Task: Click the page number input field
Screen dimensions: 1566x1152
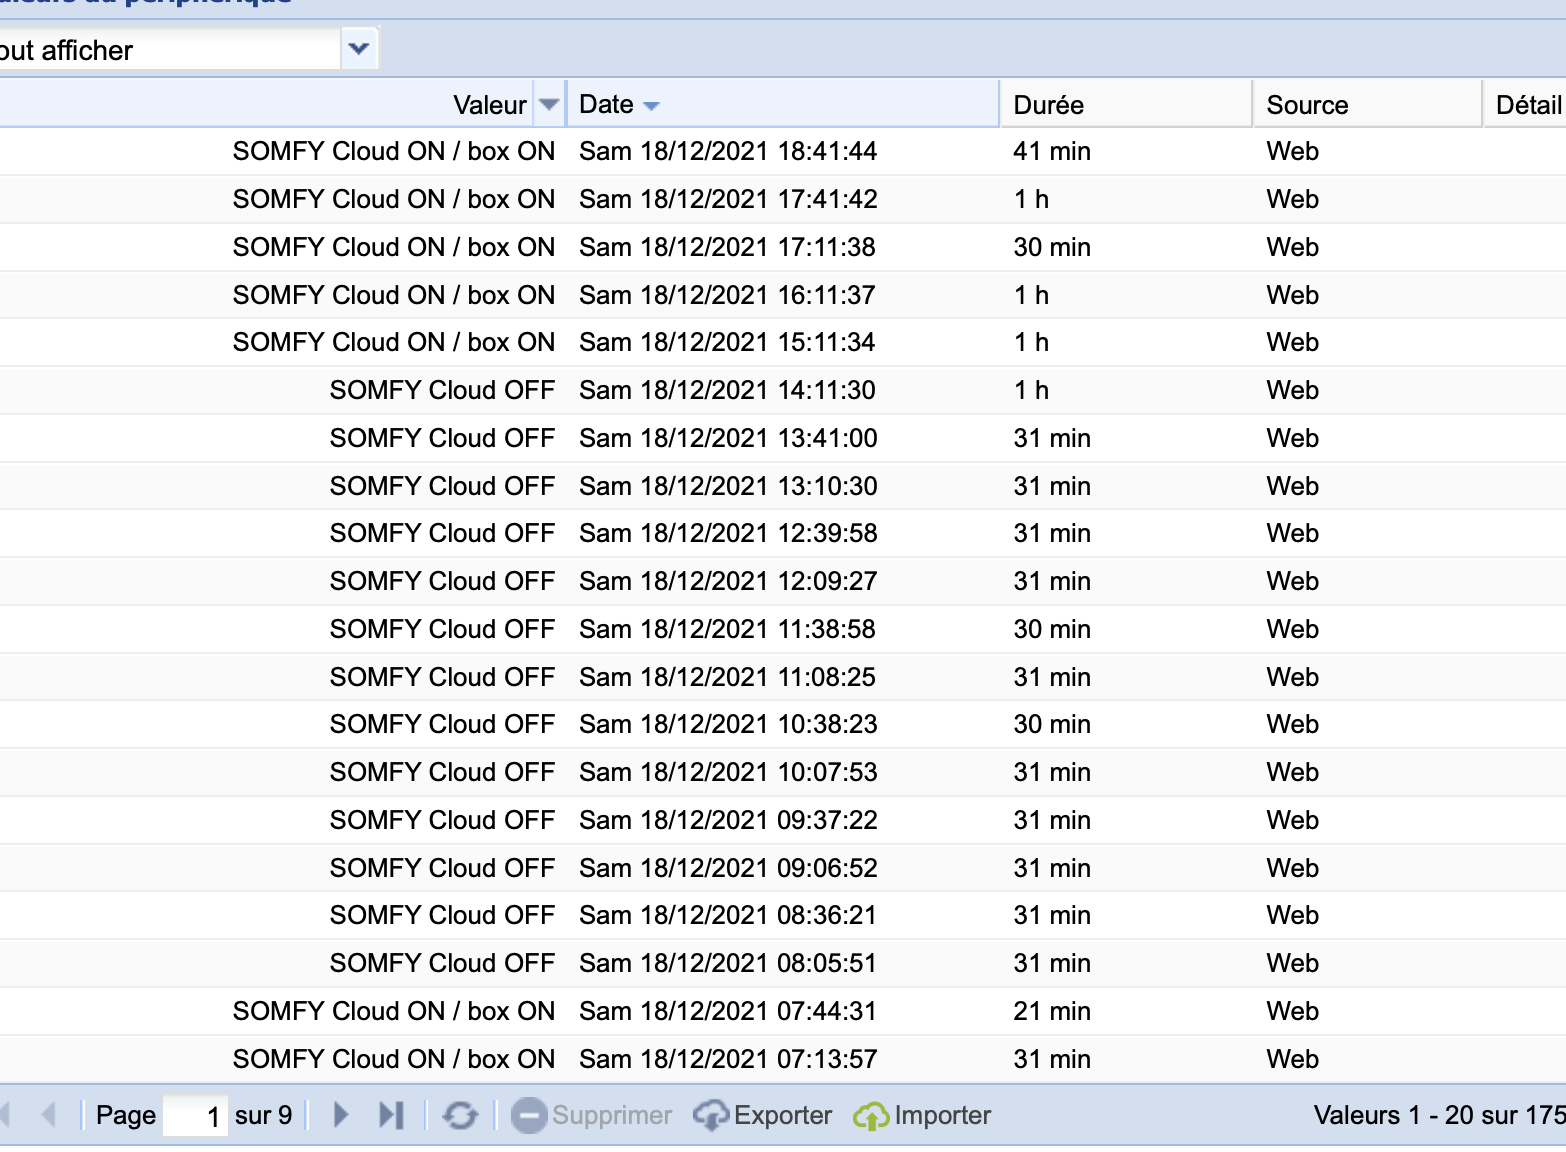Action: coord(195,1115)
